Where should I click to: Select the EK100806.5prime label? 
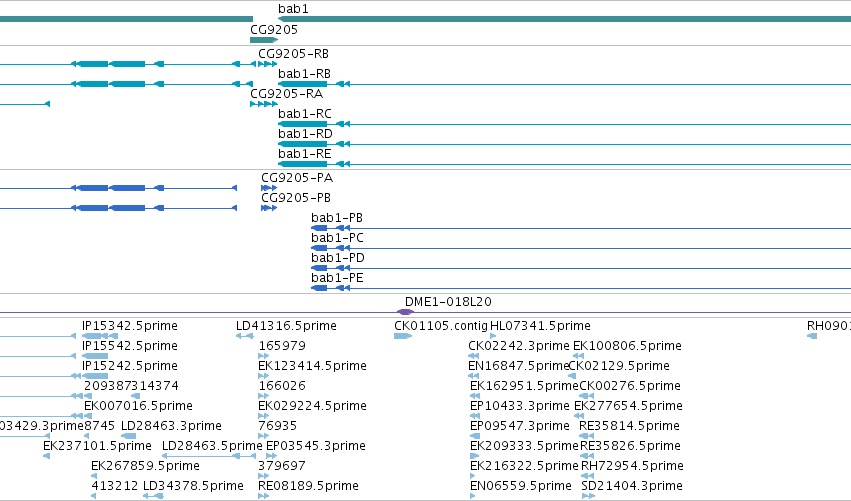[627, 346]
